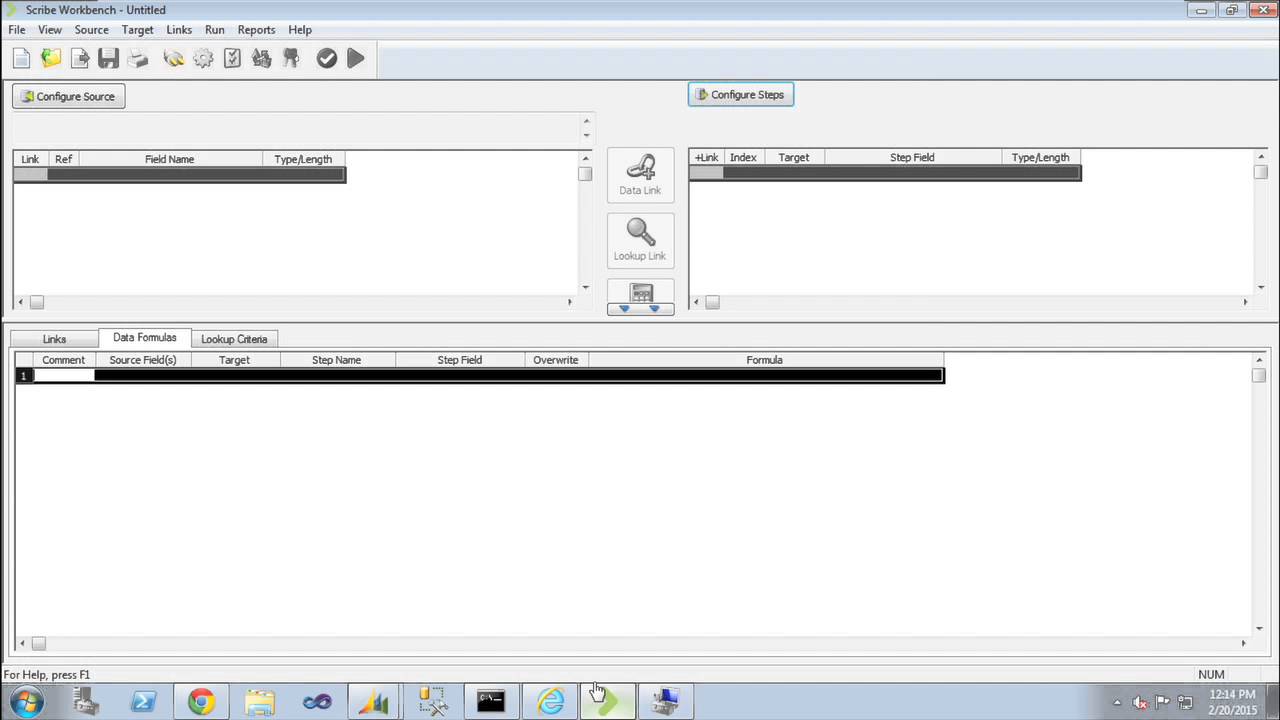Click the Target column header in target grid
1280x720 pixels.
tap(794, 157)
